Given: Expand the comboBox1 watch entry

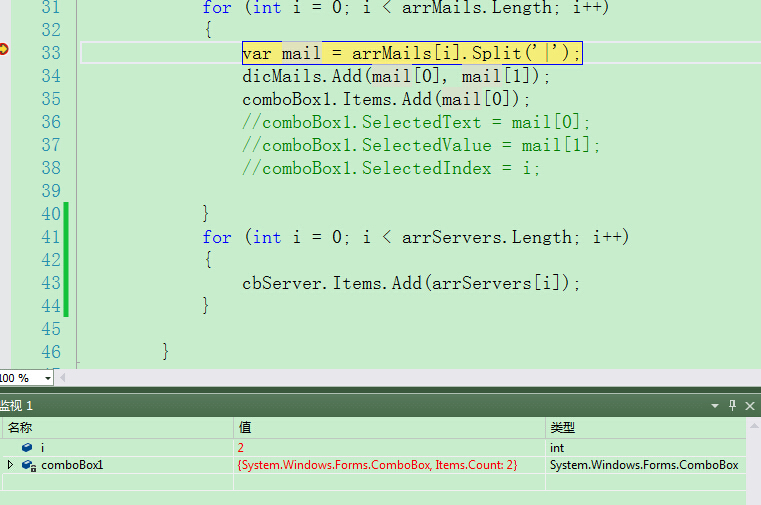Looking at the screenshot, I should [10, 465].
